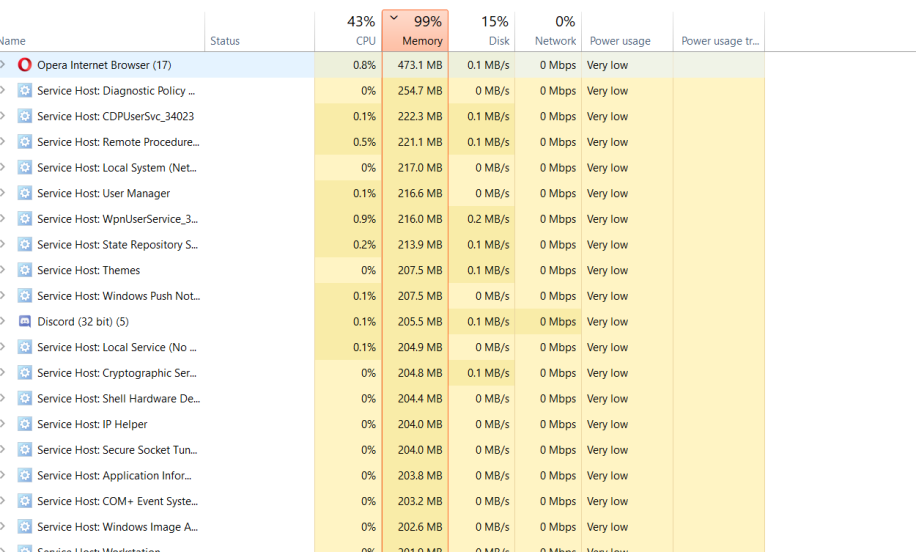Click the 0.9% CPU value for WpnUserService
This screenshot has width=916, height=552.
tap(365, 219)
